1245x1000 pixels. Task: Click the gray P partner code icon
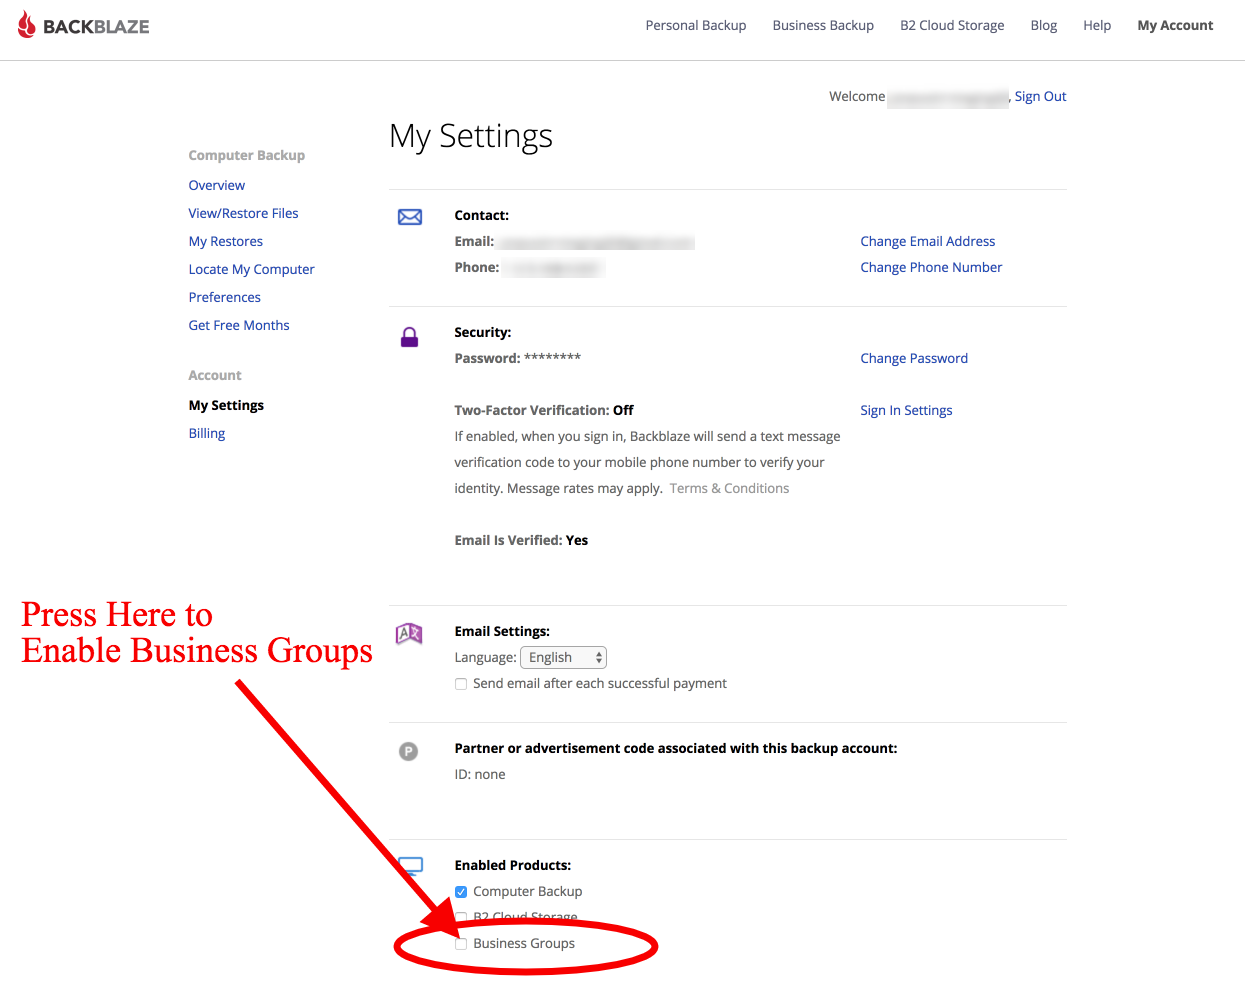tap(409, 751)
